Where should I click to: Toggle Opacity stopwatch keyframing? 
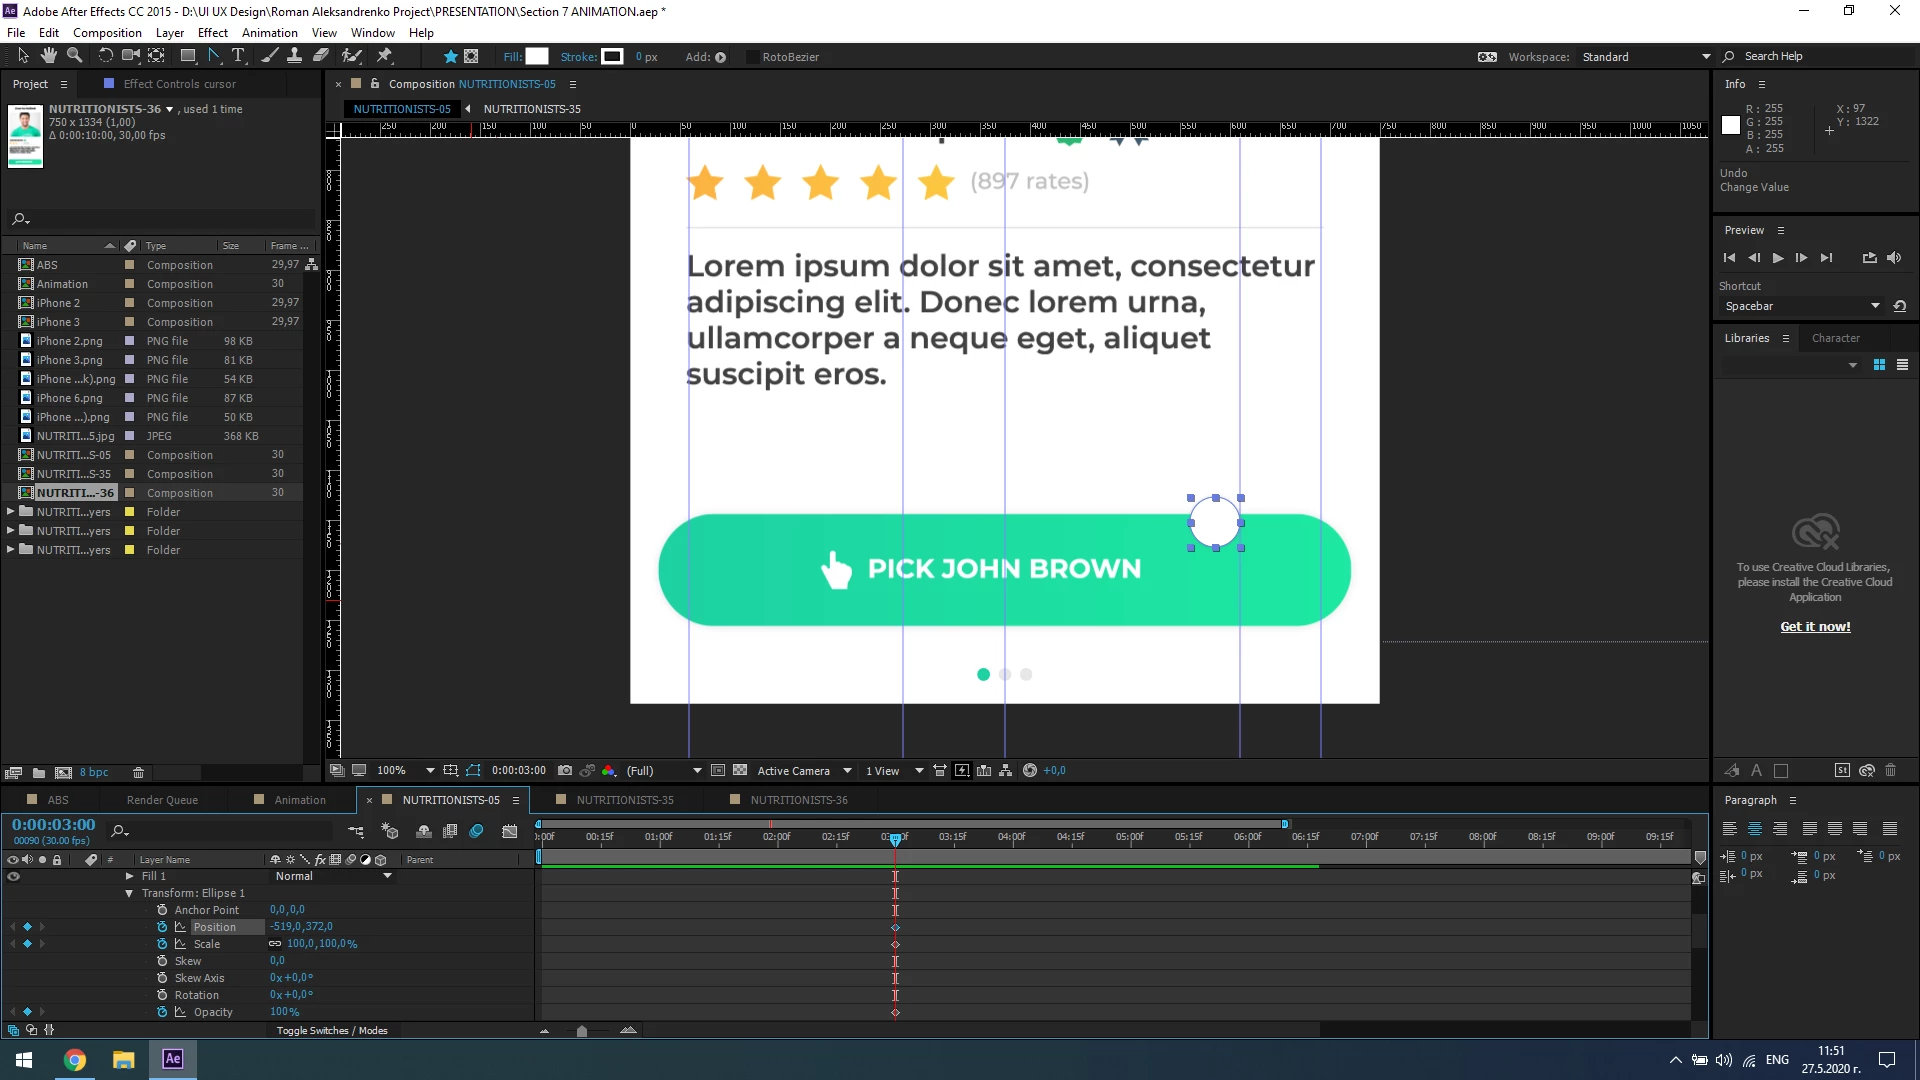click(162, 1012)
